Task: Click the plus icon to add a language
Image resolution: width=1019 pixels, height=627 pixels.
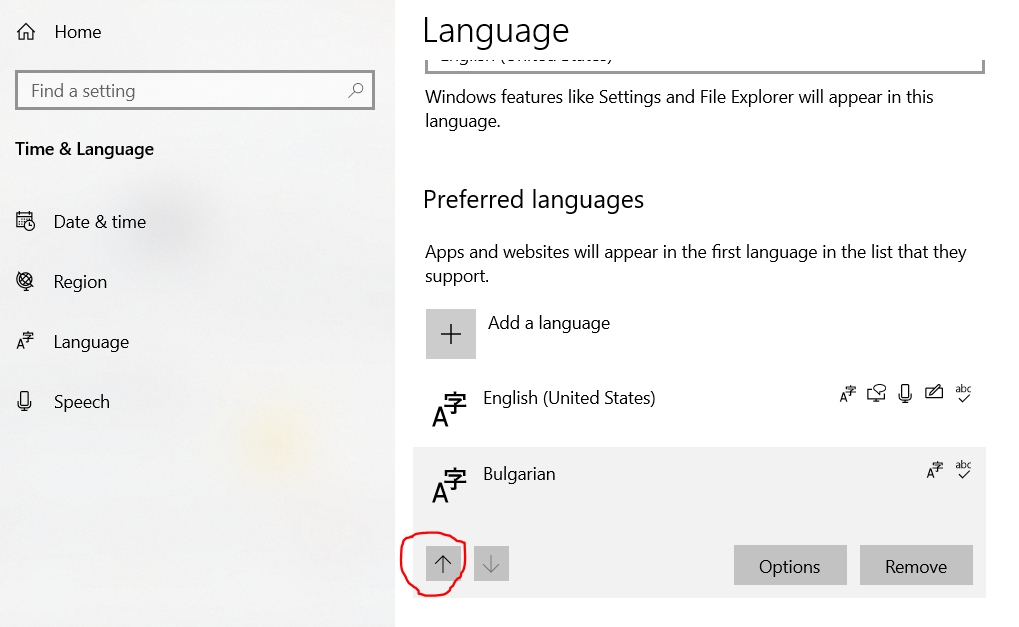Action: [450, 334]
